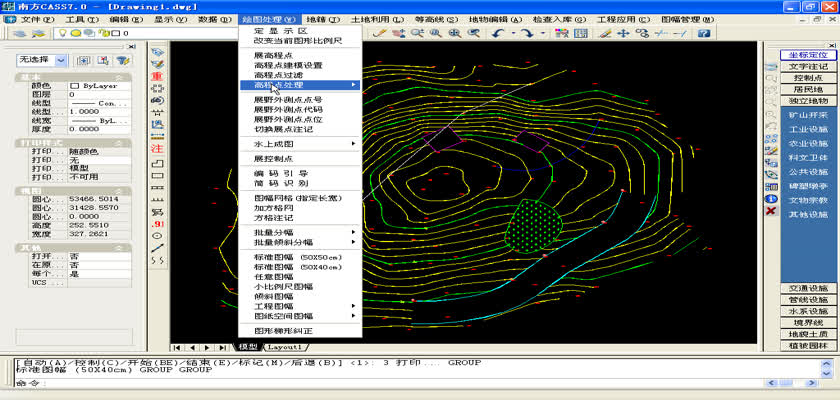840x400 pixels.
Task: Click the eraser toolbar icon
Action: (x=605, y=33)
